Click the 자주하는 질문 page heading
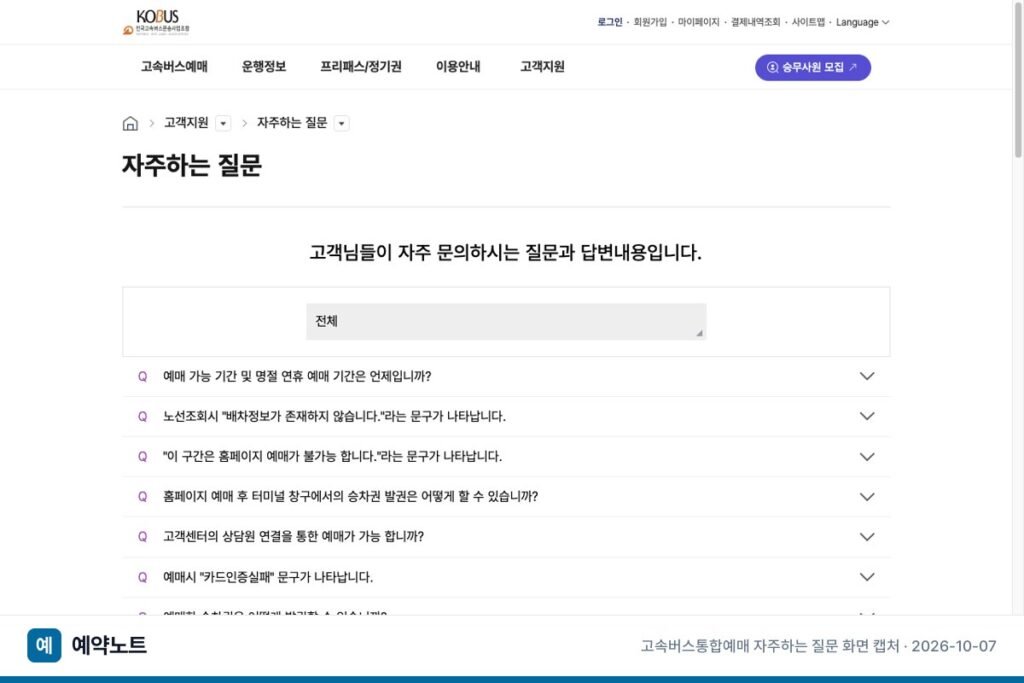The image size is (1024, 683). tap(192, 165)
